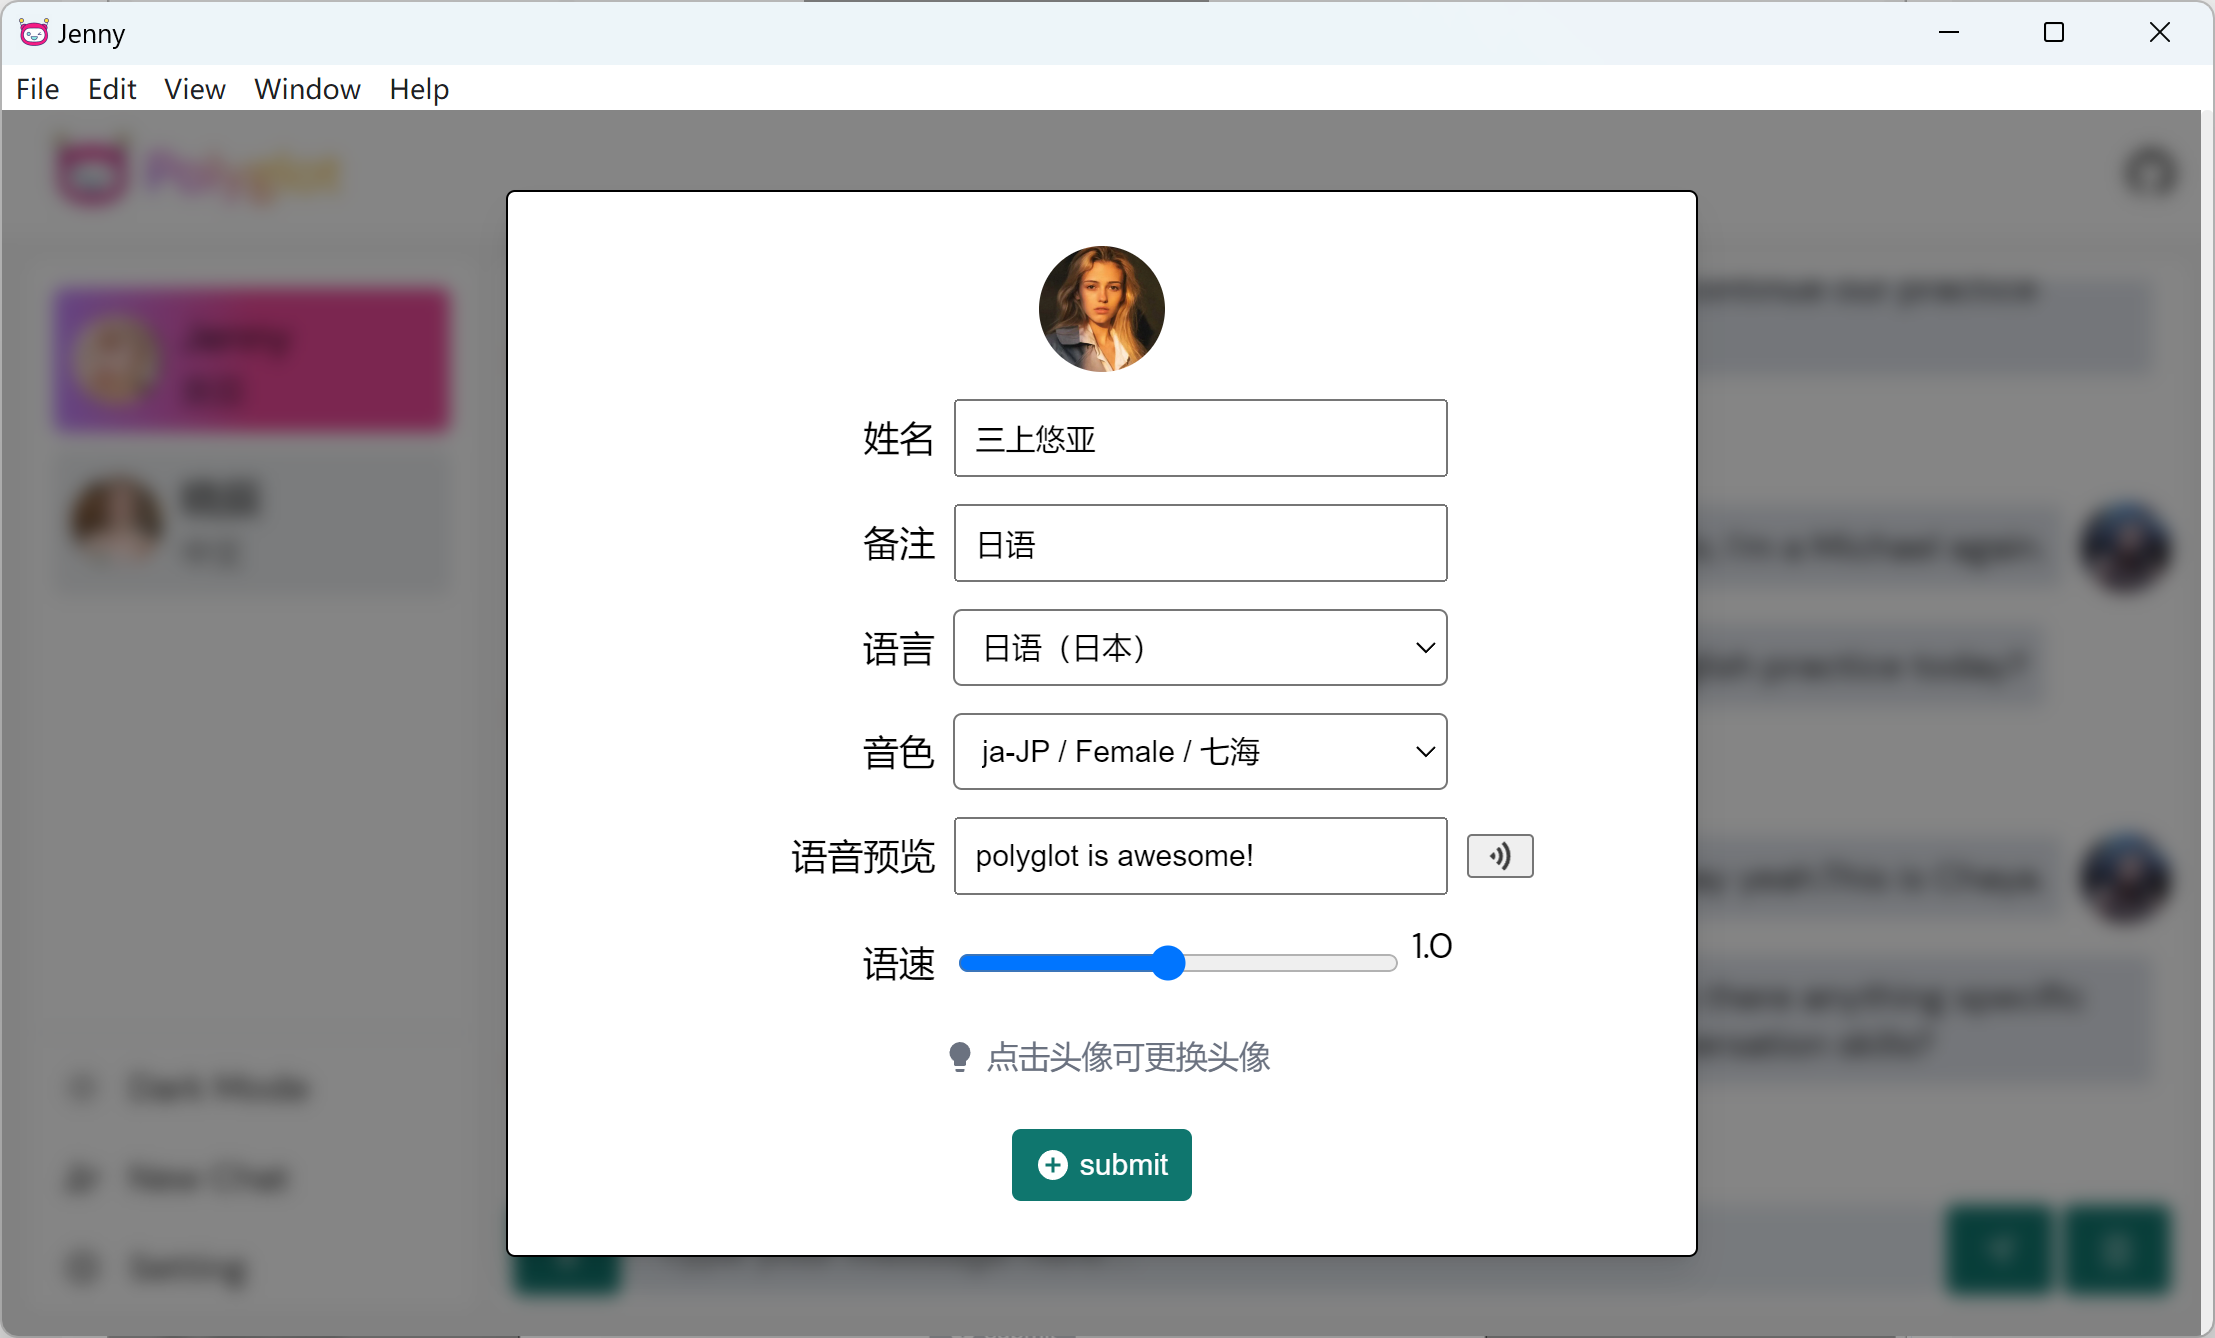Click the avatar to change the profile picture
This screenshot has width=2215, height=1338.
(1101, 309)
